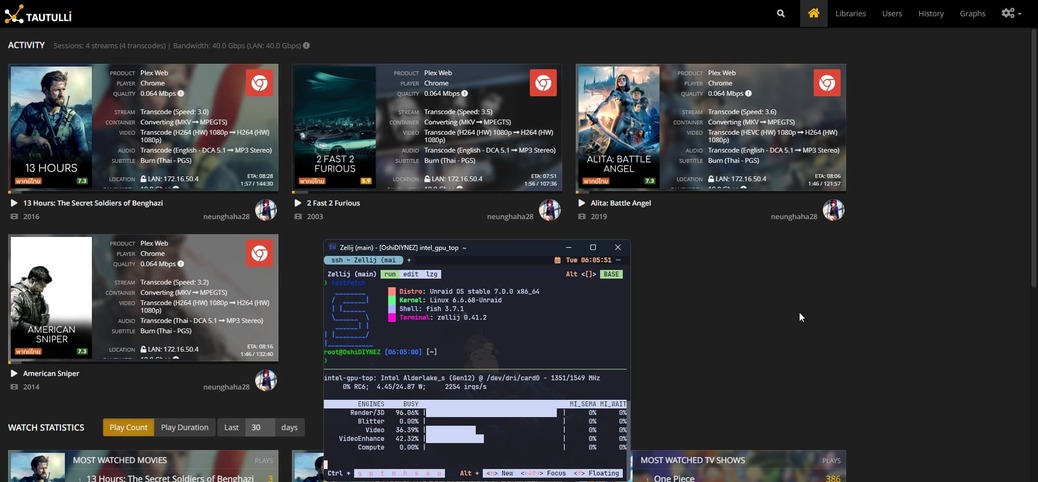Click the Chrome platform icon on American Sniper card
The height and width of the screenshot is (482, 1038).
coord(260,253)
